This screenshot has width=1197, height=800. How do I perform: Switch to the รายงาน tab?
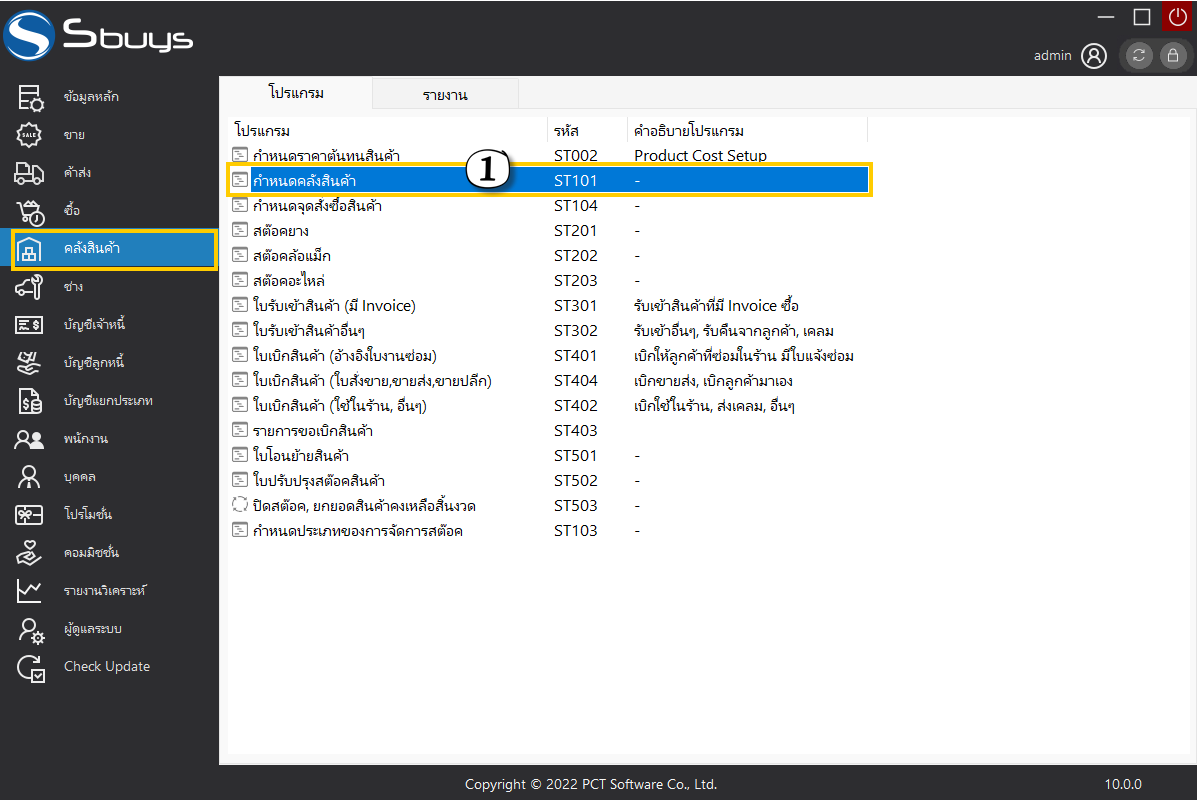pos(445,95)
